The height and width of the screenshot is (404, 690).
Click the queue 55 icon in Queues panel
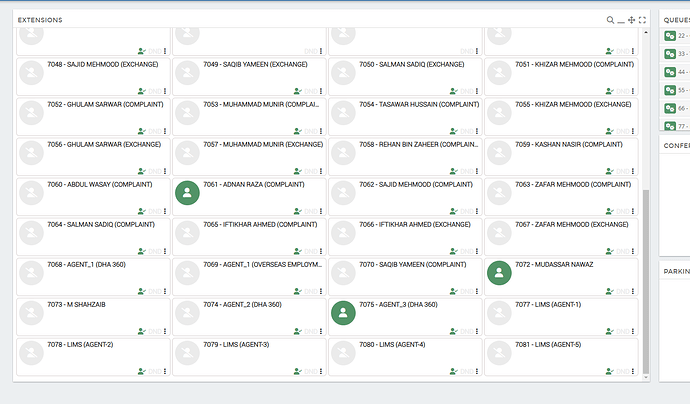pyautogui.click(x=670, y=90)
